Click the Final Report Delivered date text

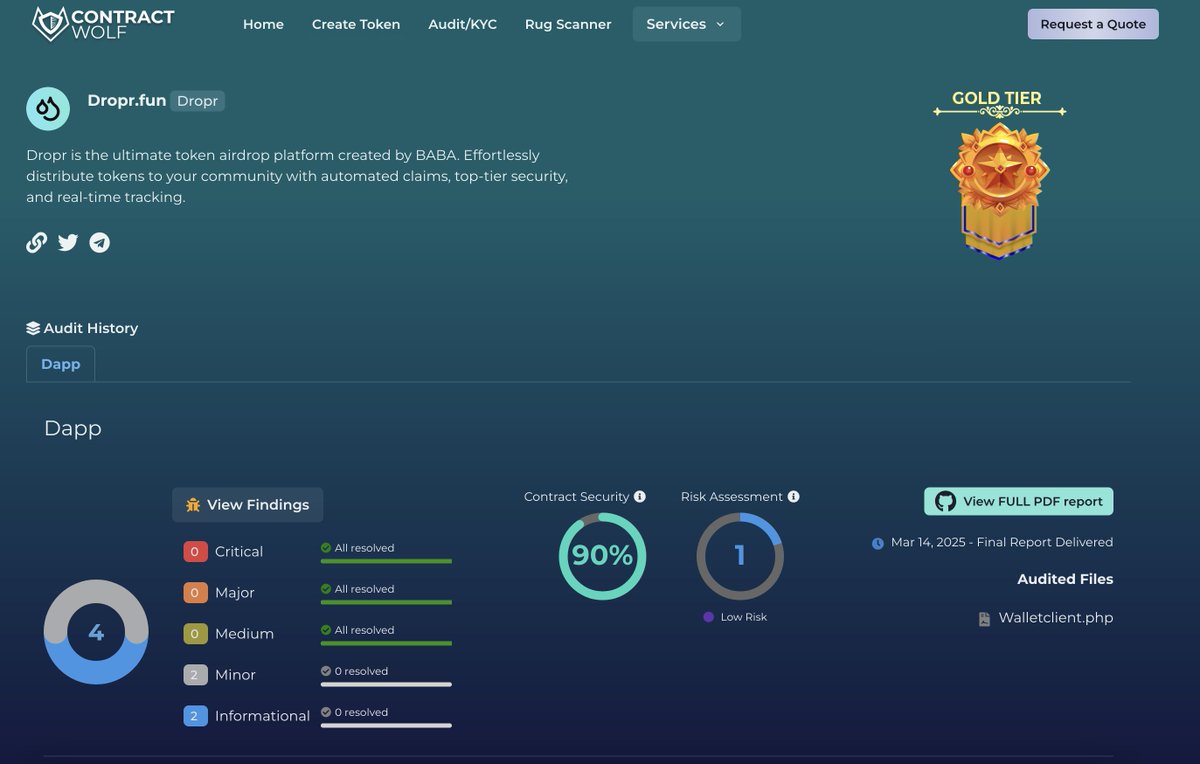[1002, 542]
